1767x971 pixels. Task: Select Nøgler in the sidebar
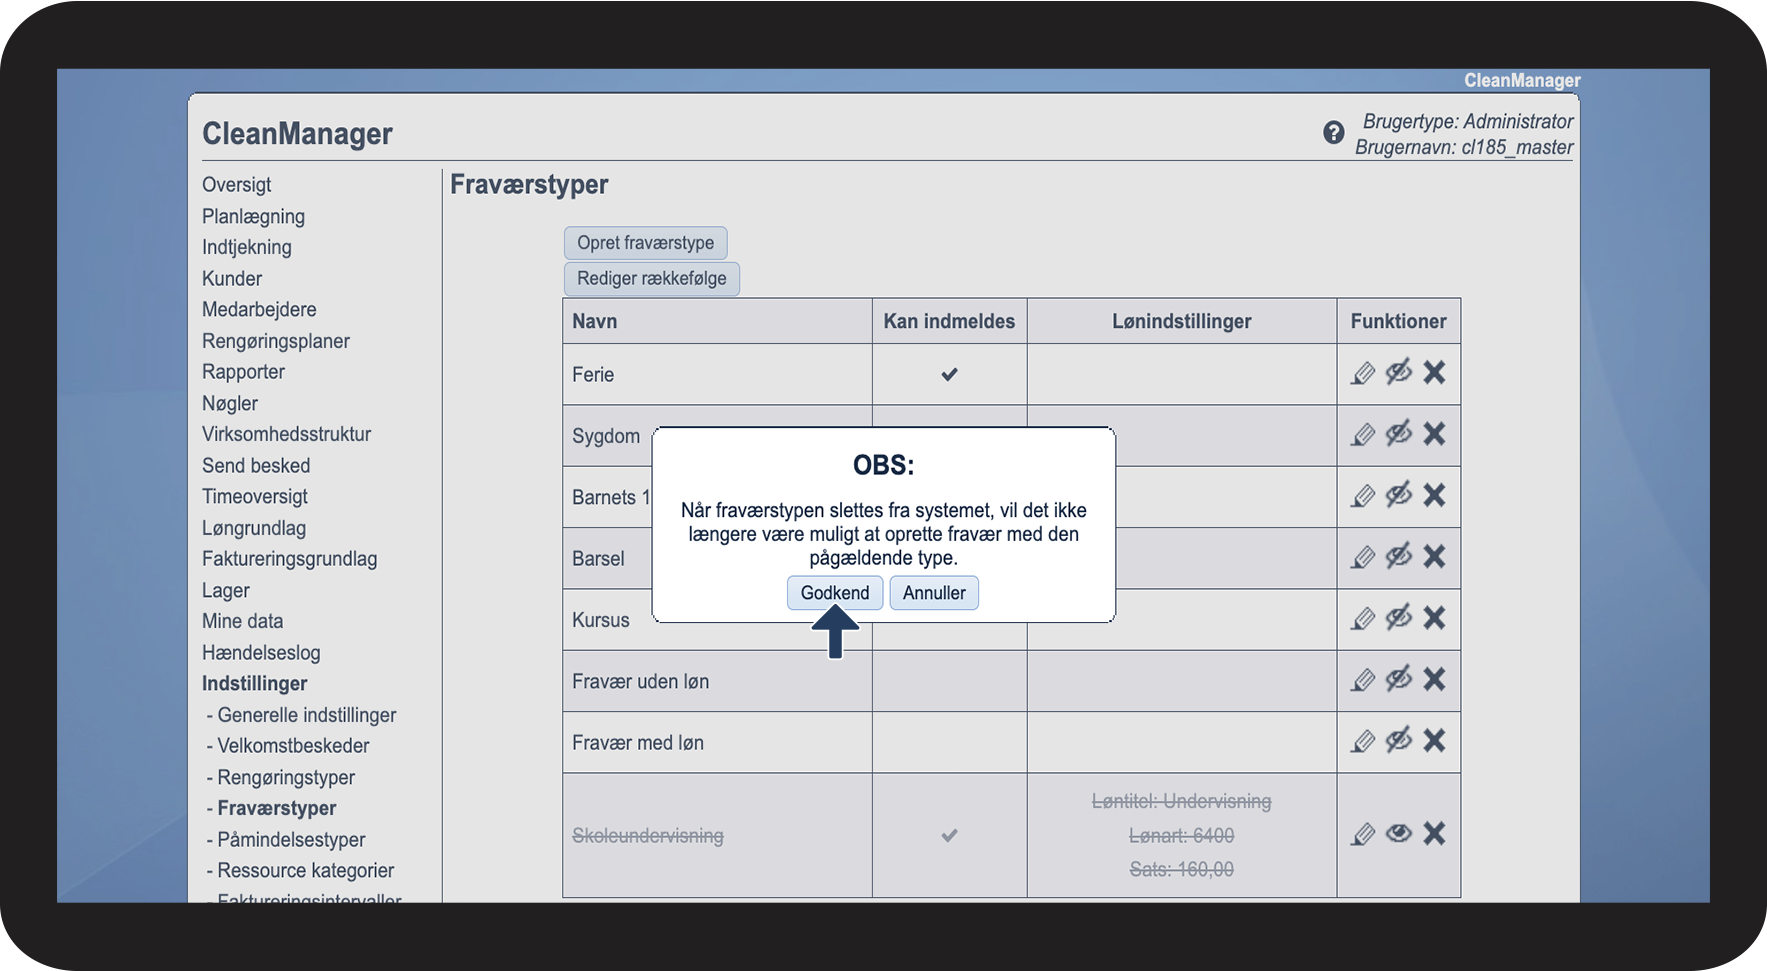tap(230, 404)
